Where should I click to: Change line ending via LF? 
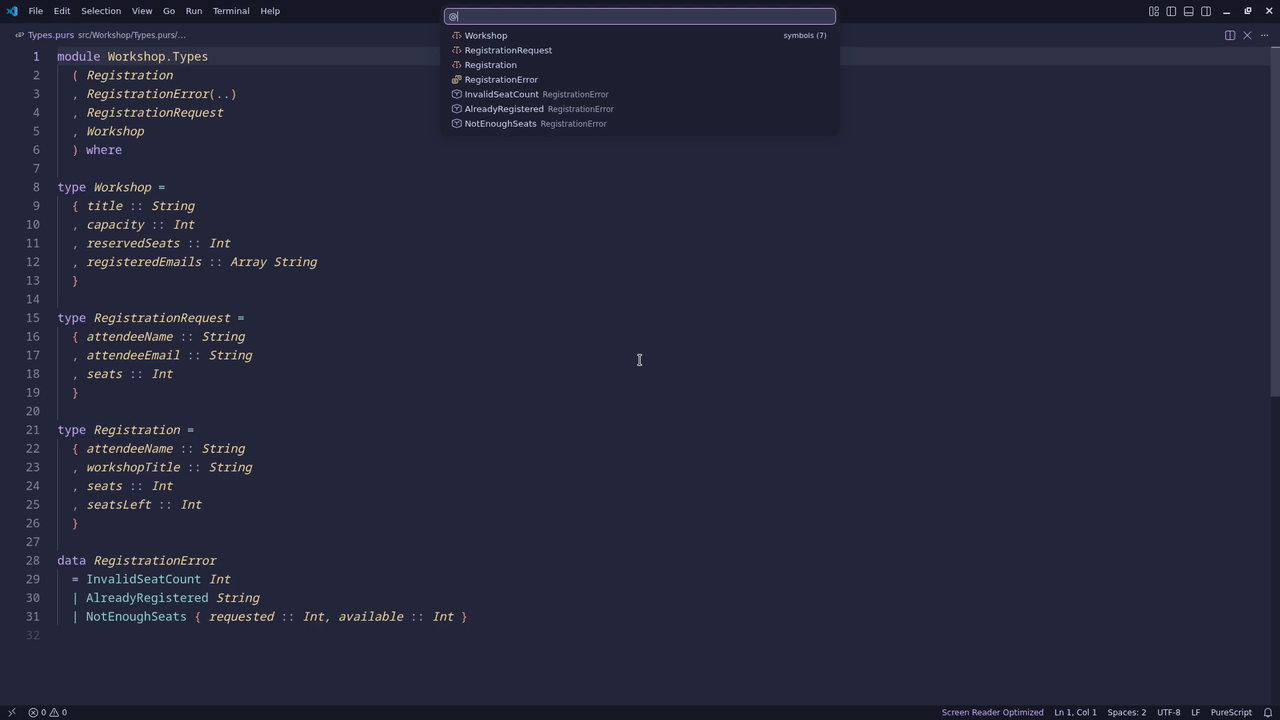pyautogui.click(x=1195, y=712)
